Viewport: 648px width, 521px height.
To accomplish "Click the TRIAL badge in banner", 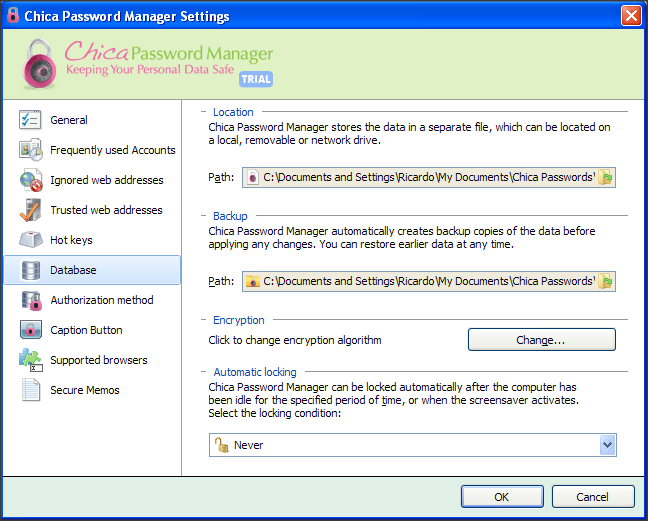I will click(256, 79).
